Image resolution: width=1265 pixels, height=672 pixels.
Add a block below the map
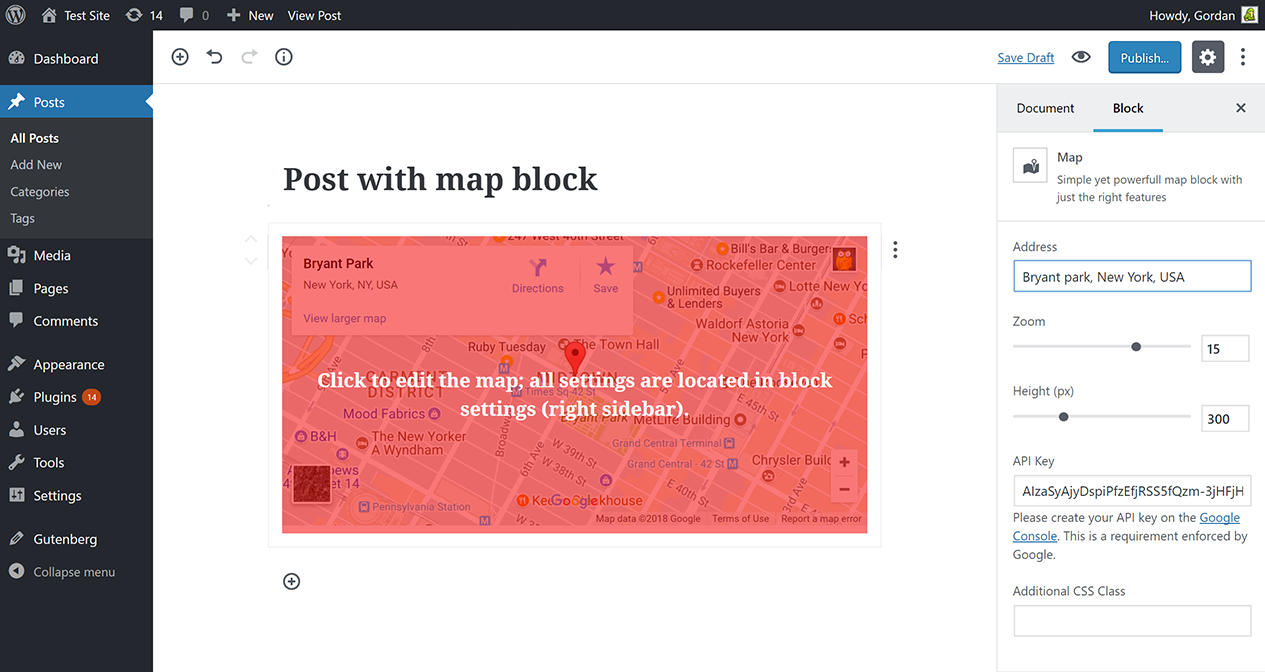(291, 581)
